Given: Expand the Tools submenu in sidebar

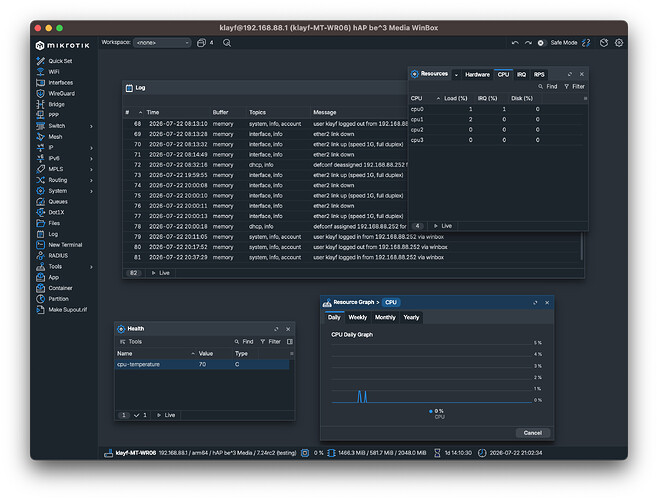Looking at the screenshot, I should click(x=91, y=267).
